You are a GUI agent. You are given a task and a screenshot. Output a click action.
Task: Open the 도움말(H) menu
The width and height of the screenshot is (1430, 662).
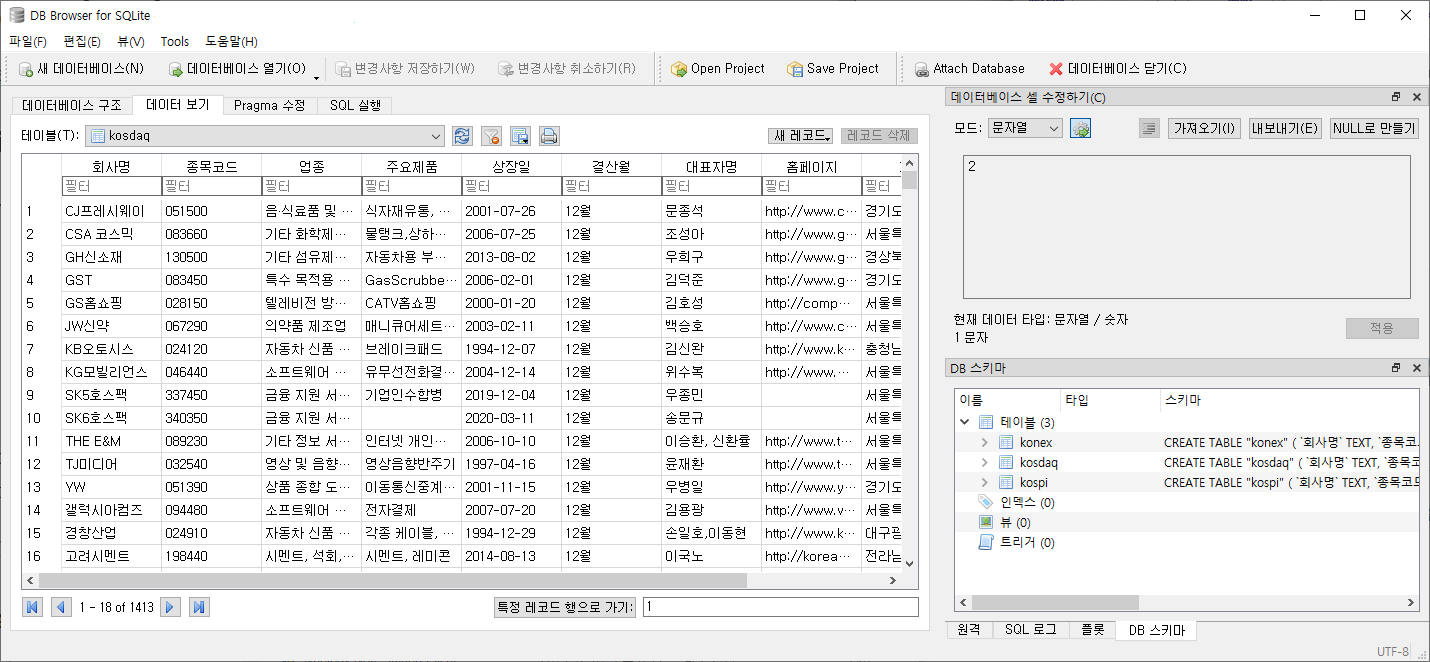coord(231,41)
